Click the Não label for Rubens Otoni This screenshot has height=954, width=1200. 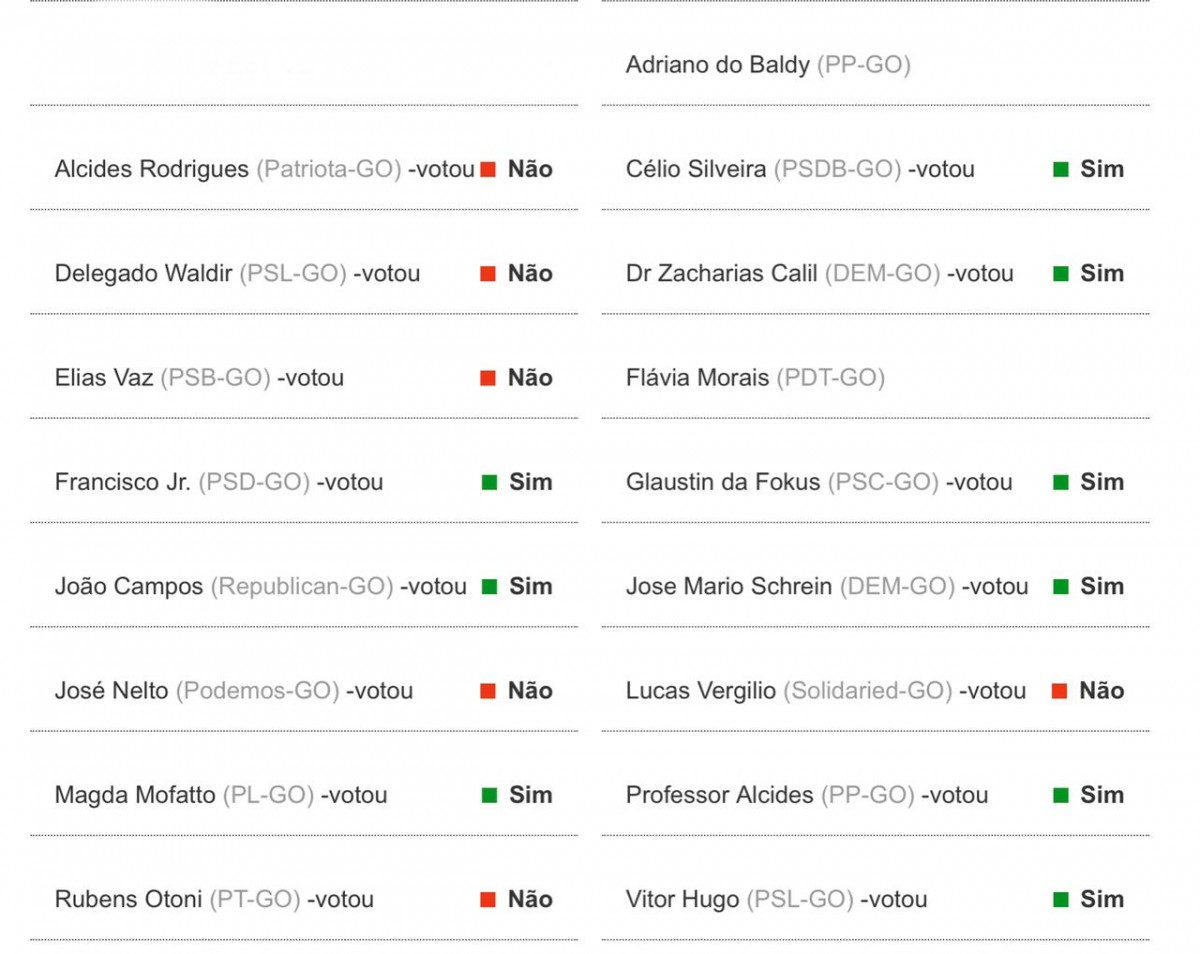pos(530,899)
